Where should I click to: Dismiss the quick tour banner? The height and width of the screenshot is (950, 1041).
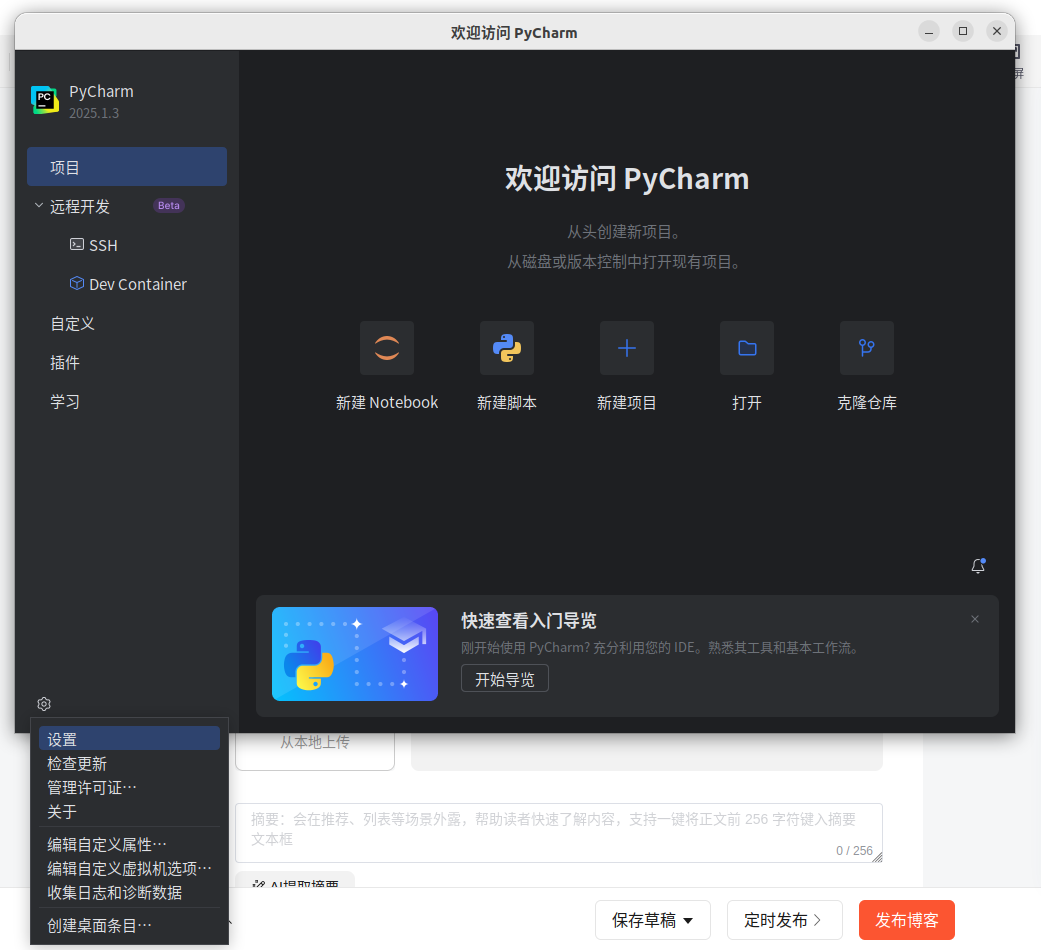click(x=975, y=619)
